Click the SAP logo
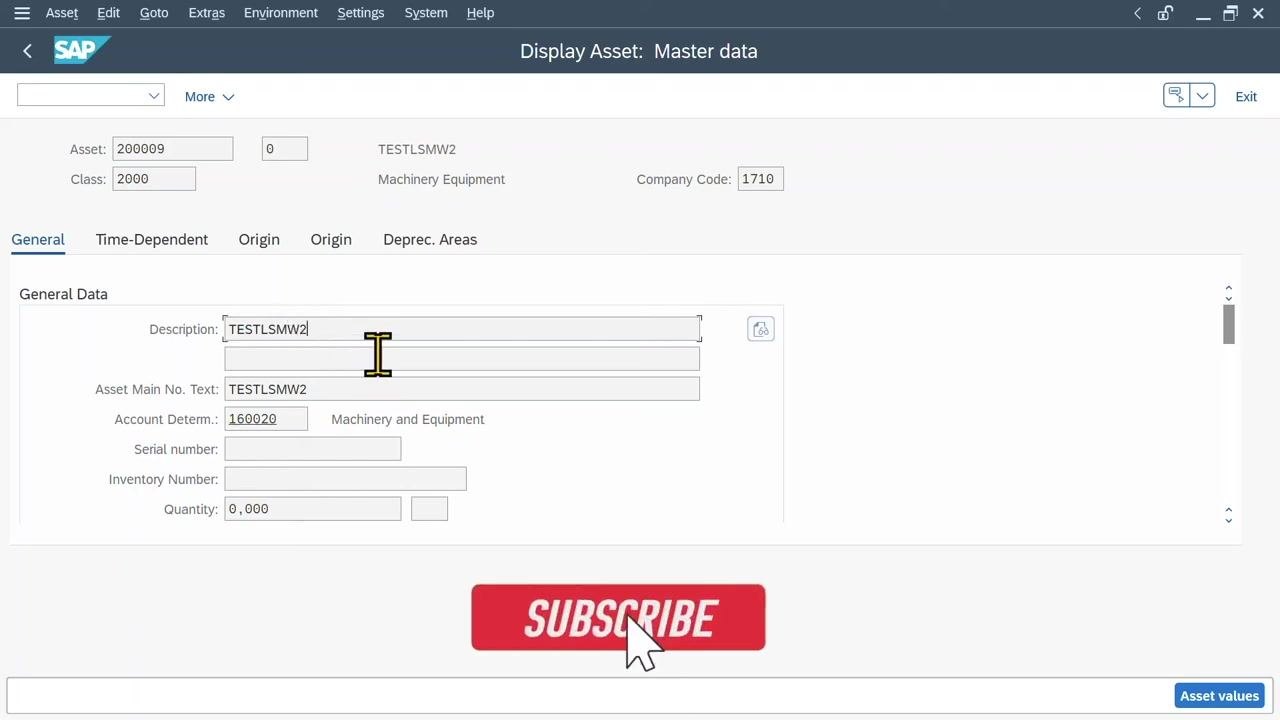Screen dimensions: 1280x720 (81, 50)
